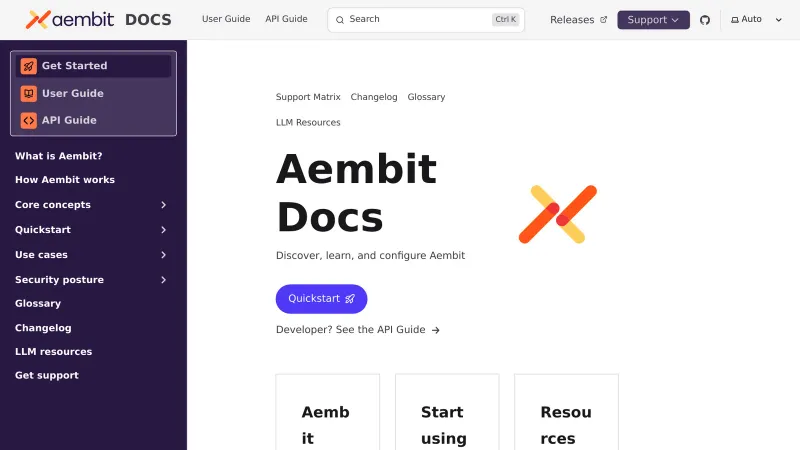Screen dimensions: 800x450
Task: Click the arrow icon after API Guide link
Action: pyautogui.click(x=435, y=330)
